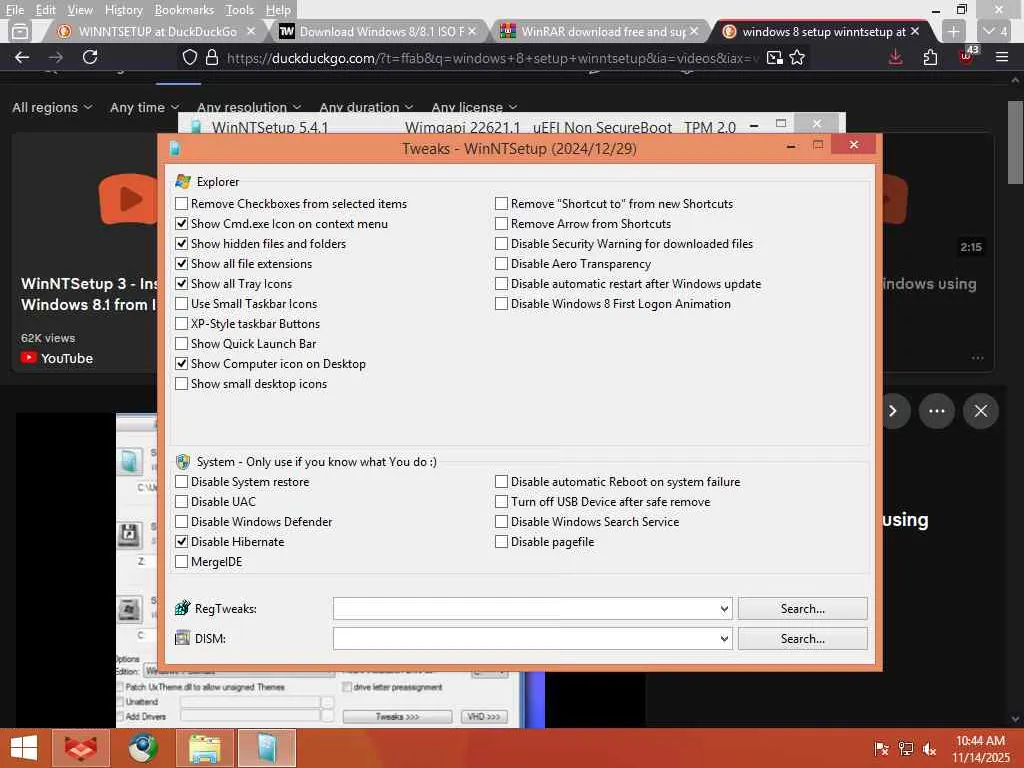Enable Use Small Taskbar Icons

tap(182, 304)
